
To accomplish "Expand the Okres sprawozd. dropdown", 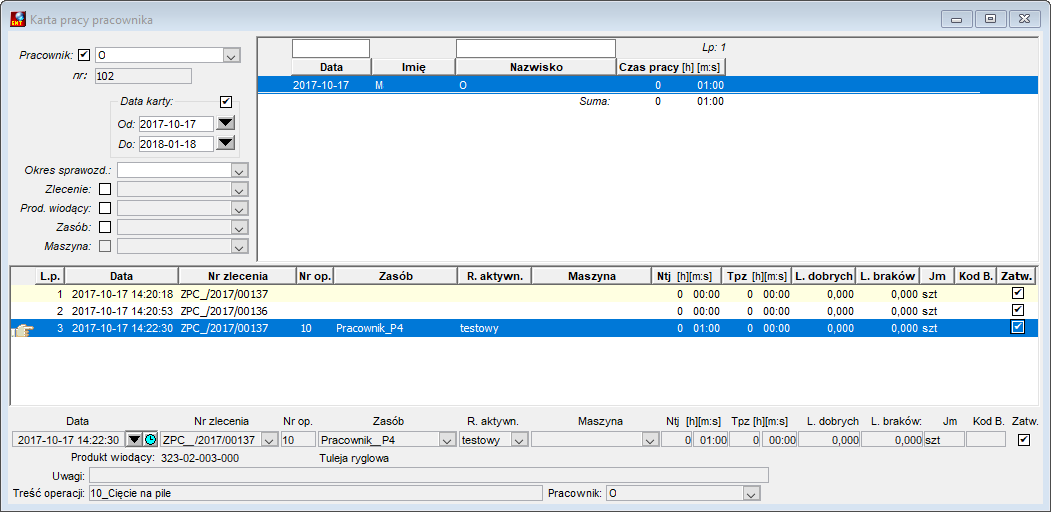I will coord(240,170).
